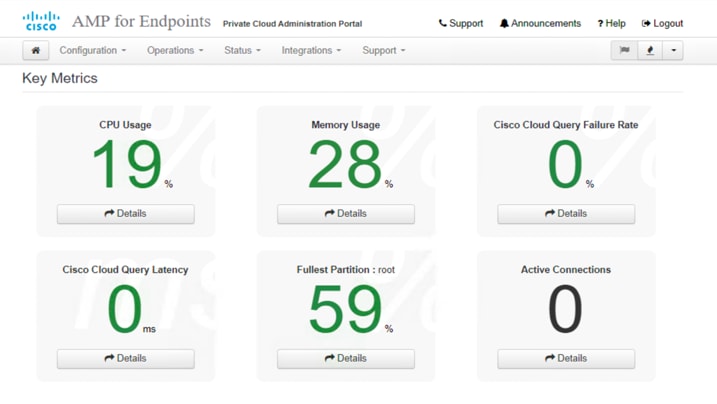Click the Cisco logo
Viewport: 717px width, 404px height.
[x=41, y=21]
